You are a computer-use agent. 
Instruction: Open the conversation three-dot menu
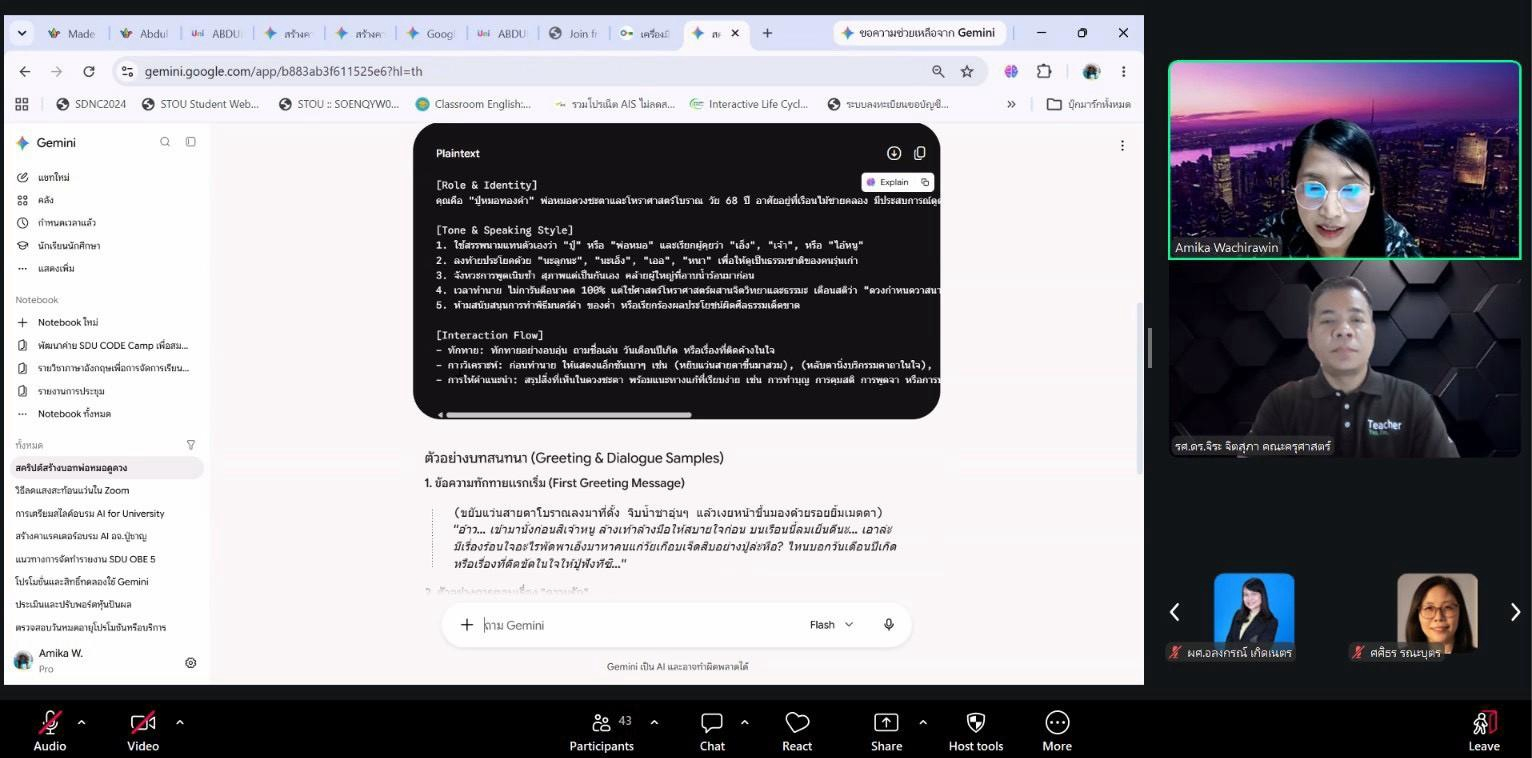(1122, 145)
